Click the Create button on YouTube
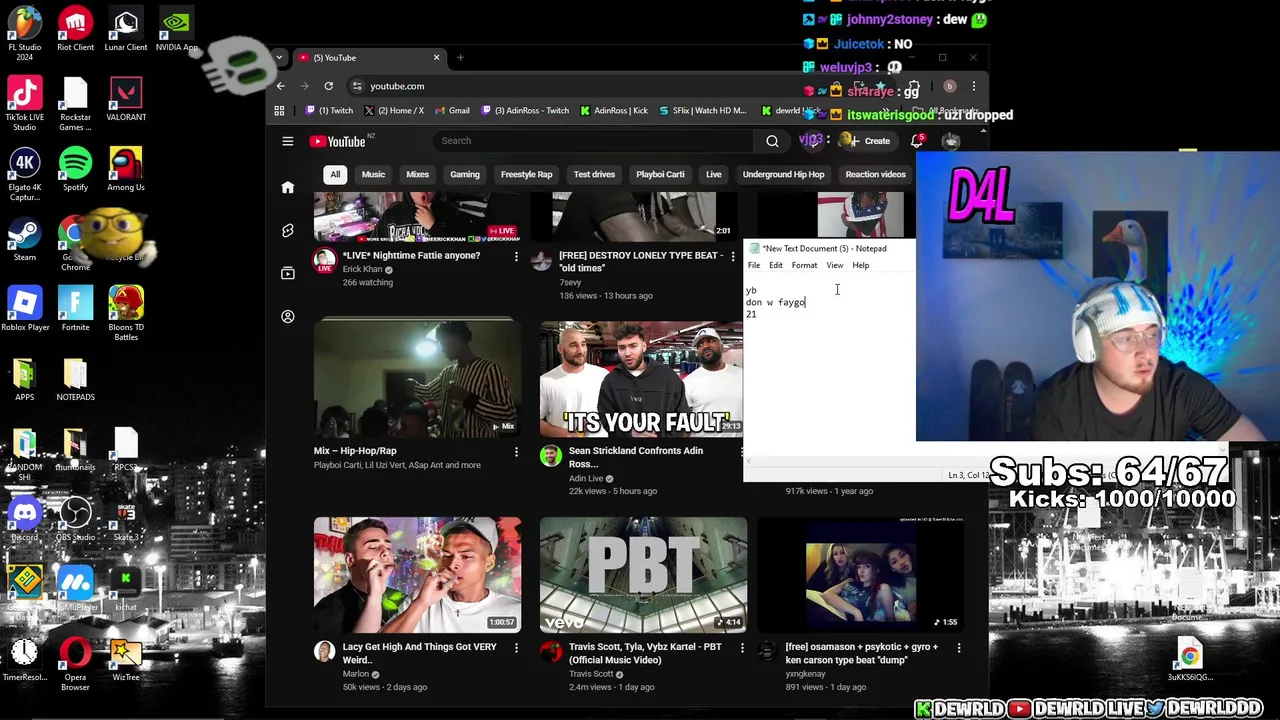Image resolution: width=1280 pixels, height=720 pixels. [x=869, y=141]
